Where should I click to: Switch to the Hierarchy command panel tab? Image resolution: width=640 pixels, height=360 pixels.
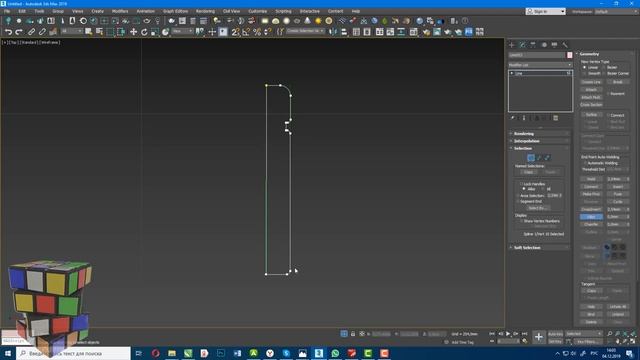[533, 44]
